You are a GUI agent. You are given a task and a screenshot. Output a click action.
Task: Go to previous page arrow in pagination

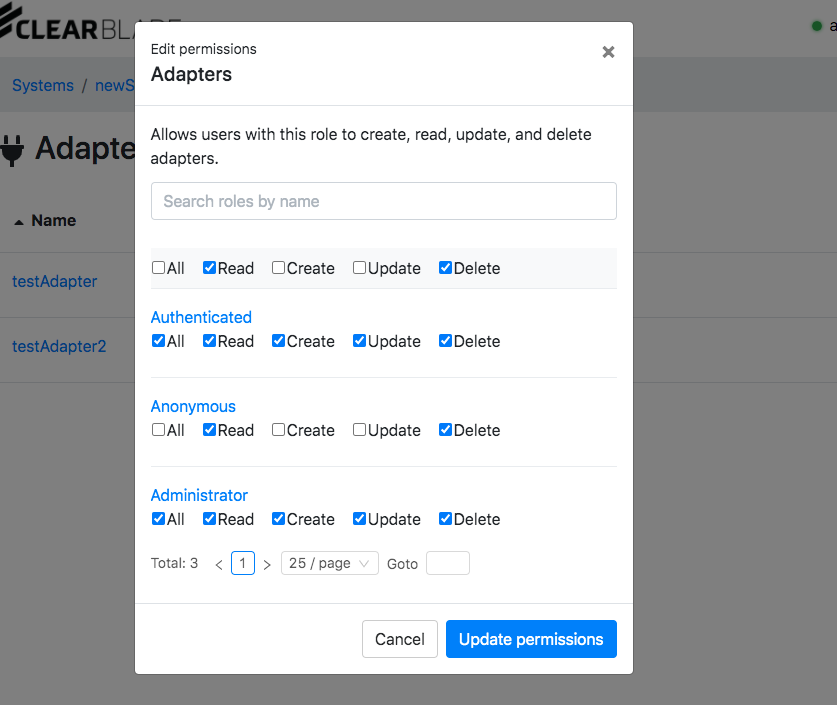click(x=219, y=564)
